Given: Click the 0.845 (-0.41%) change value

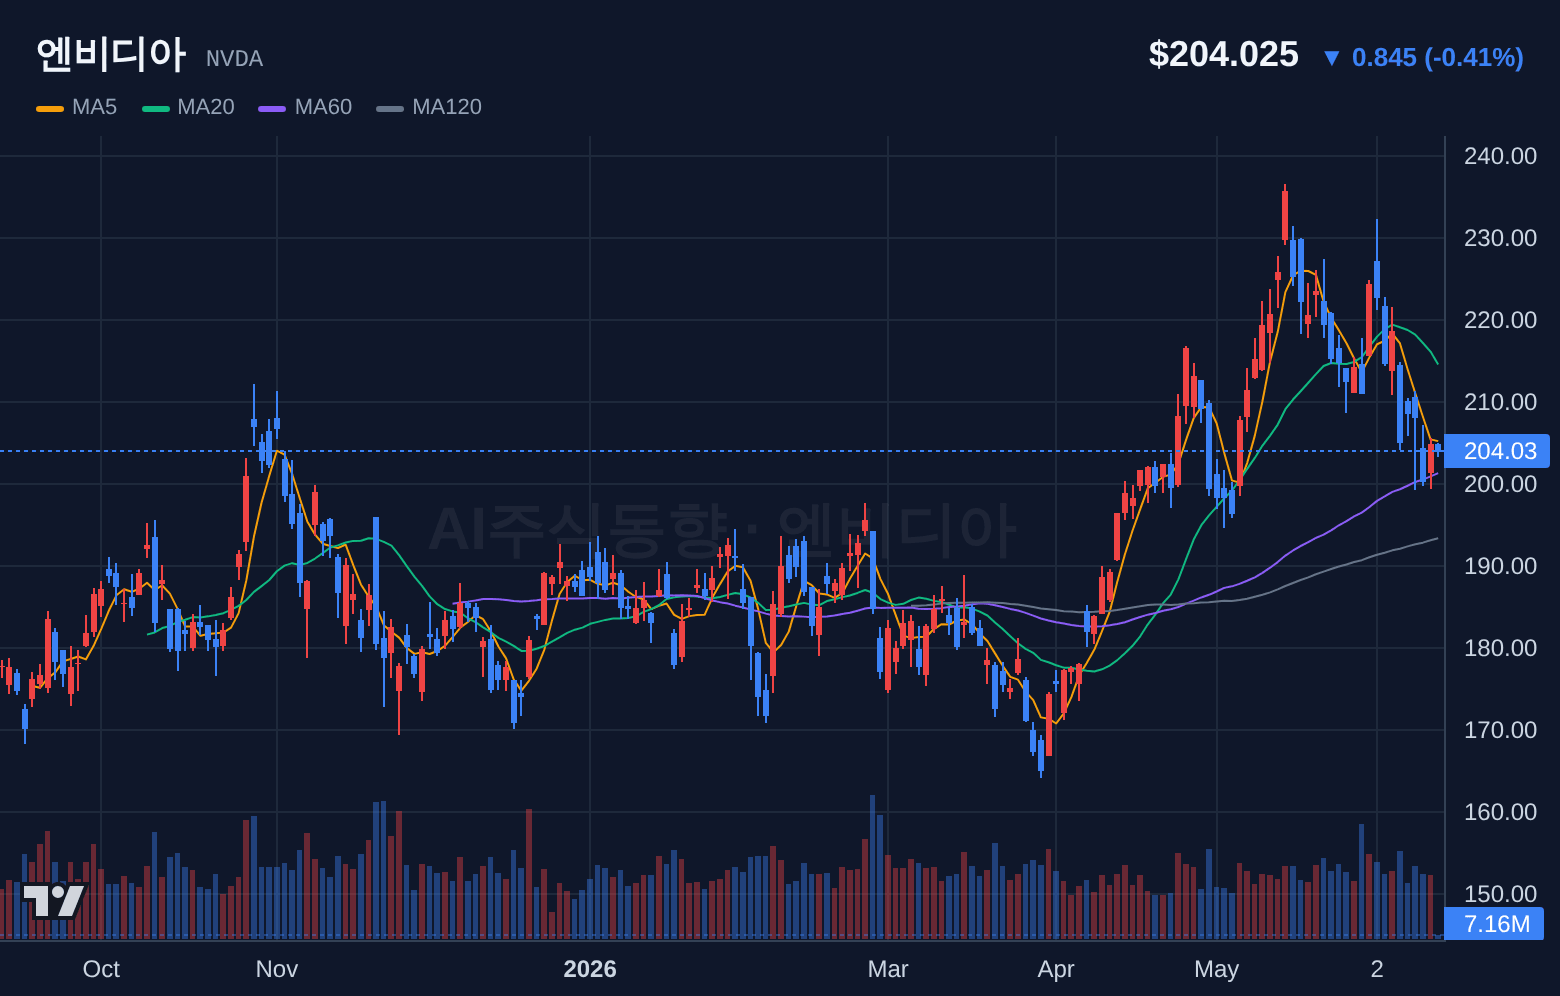Looking at the screenshot, I should 1438,58.
